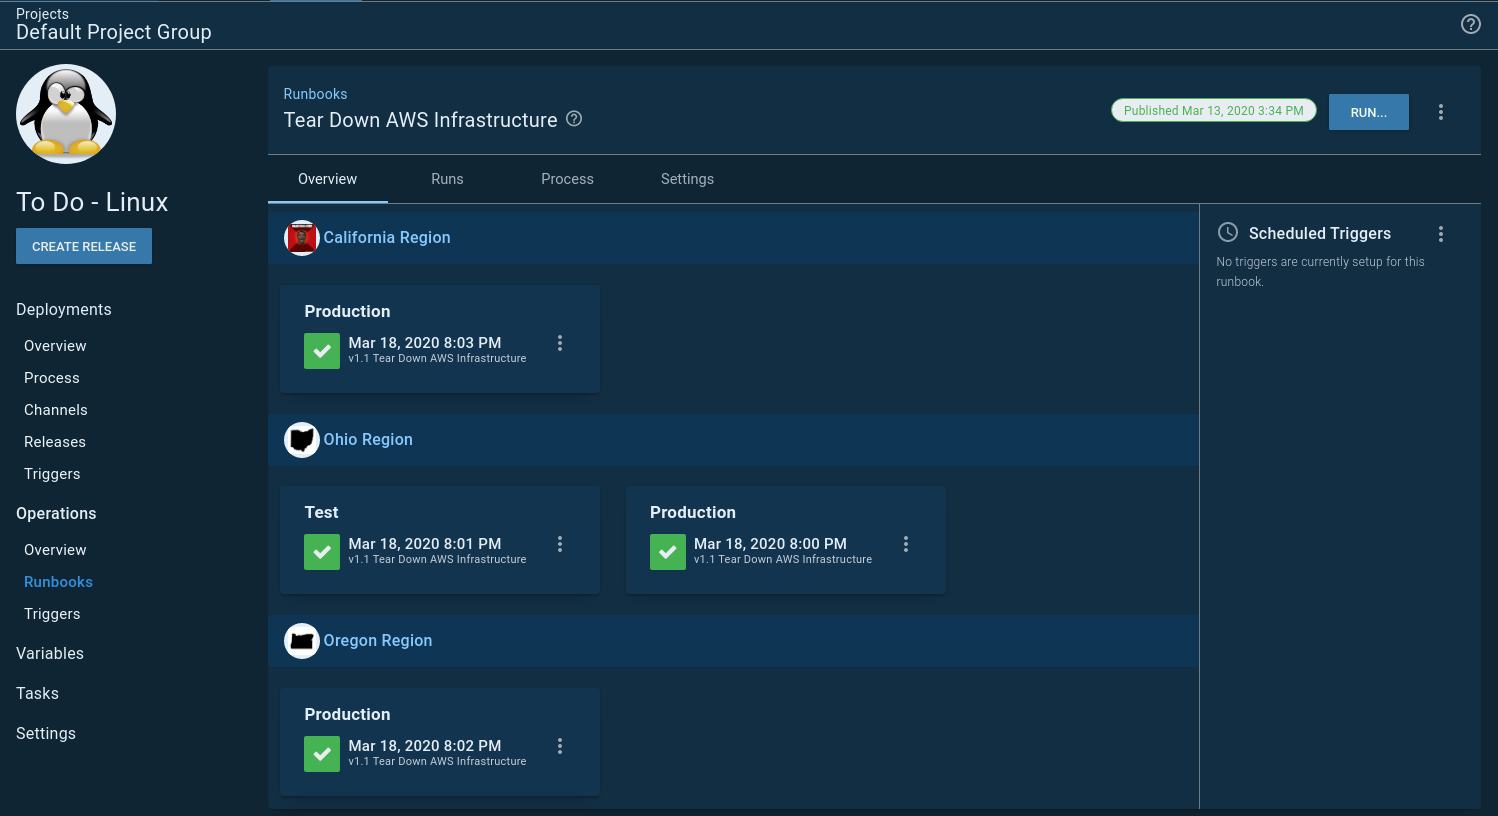Click green success checkmark for Ohio Test run
Screen dimensions: 1498x816
(x=322, y=552)
